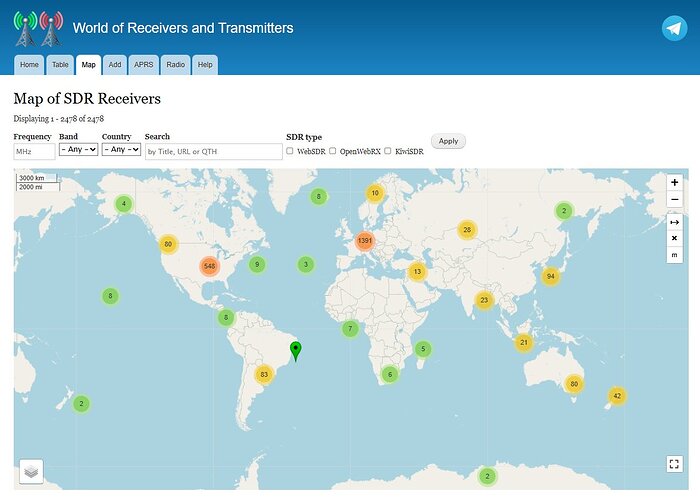Image resolution: width=700 pixels, height=500 pixels.
Task: Open the 1391 cluster over Europe
Action: click(x=365, y=241)
